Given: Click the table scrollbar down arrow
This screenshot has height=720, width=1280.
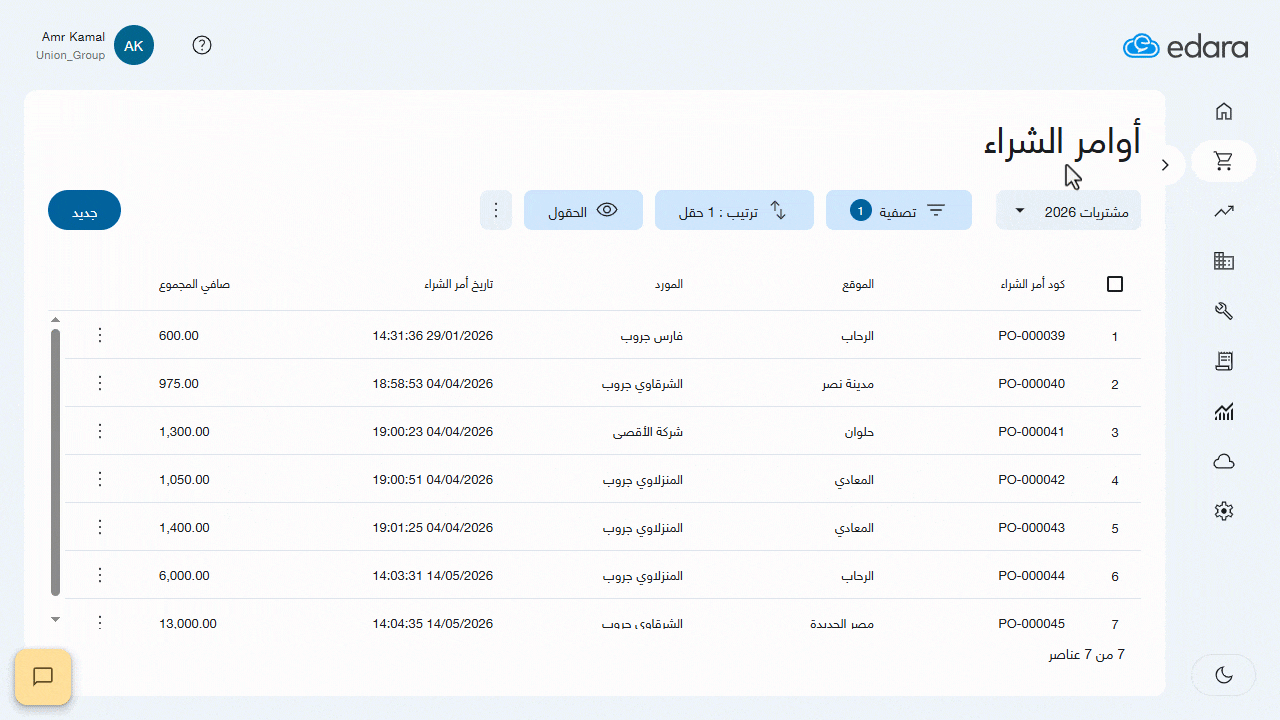Looking at the screenshot, I should pos(55,620).
